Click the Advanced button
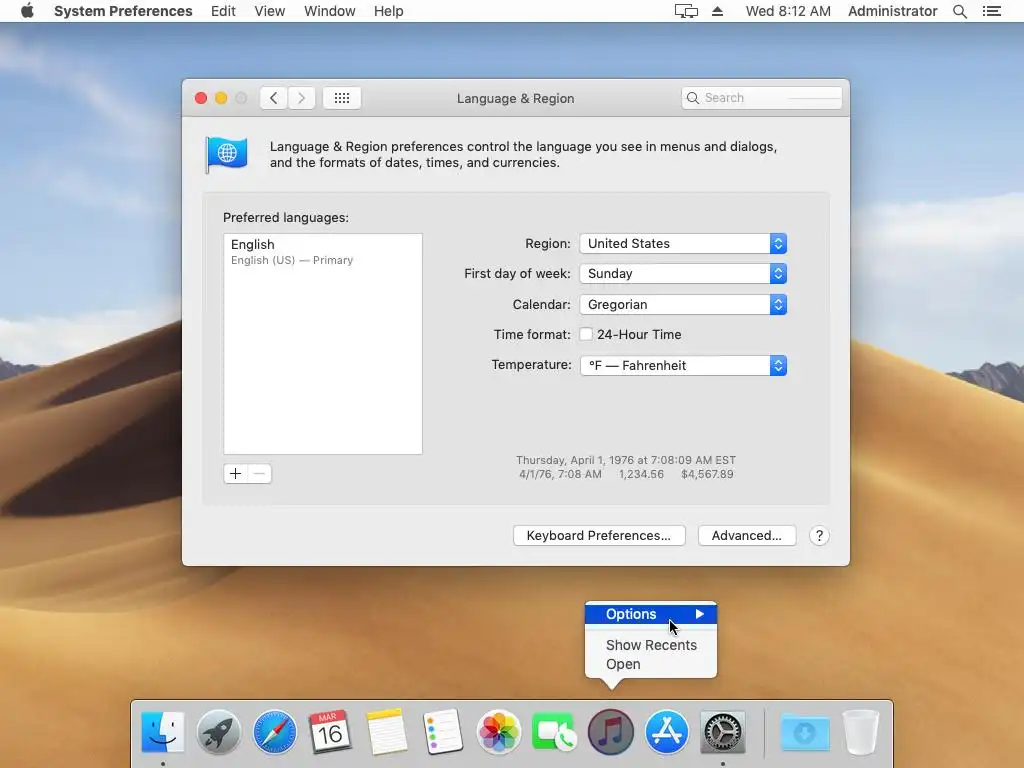Screen dimensions: 1024x768 pyautogui.click(x=746, y=536)
